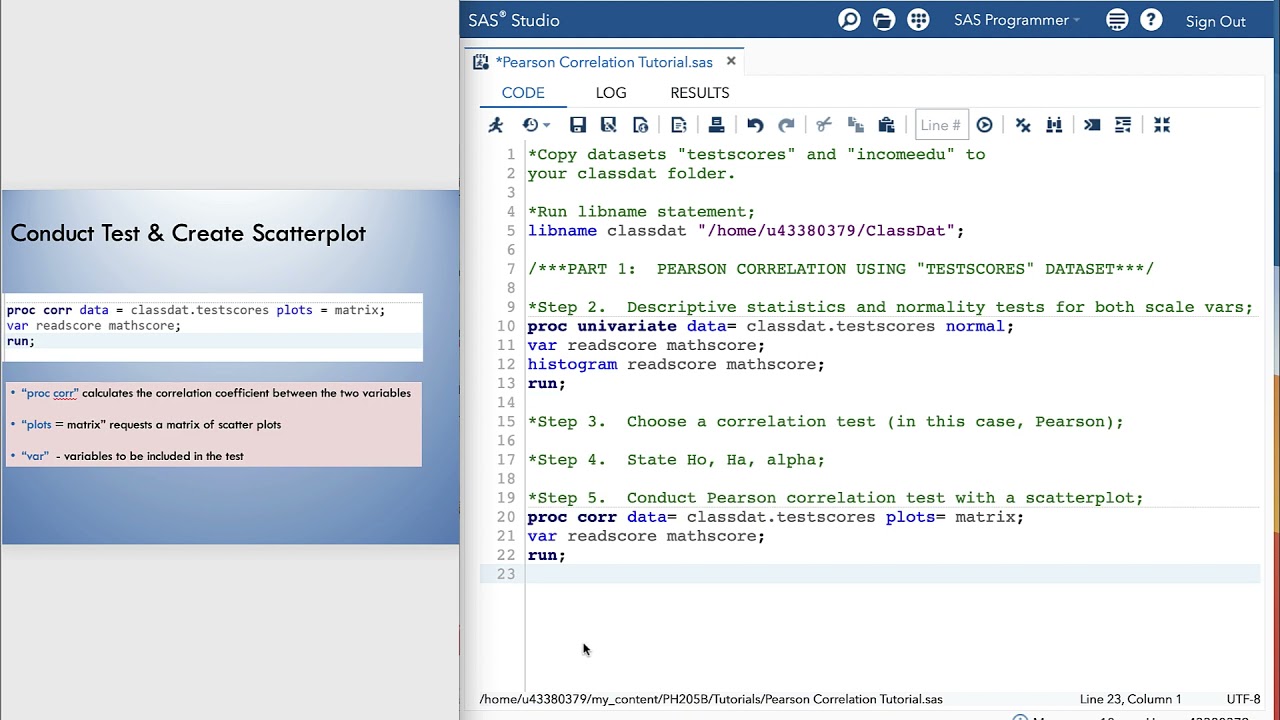Click the Sign Out link
1280x720 pixels.
[1216, 21]
